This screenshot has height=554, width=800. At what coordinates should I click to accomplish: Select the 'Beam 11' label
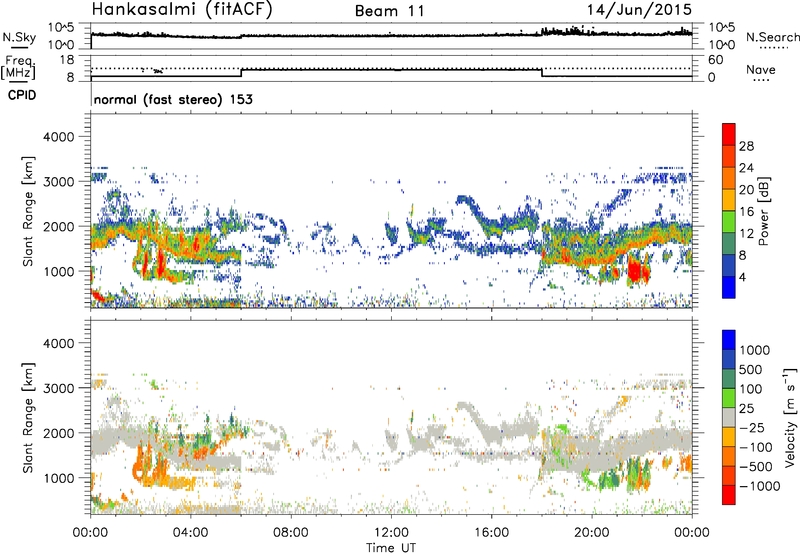pos(390,11)
